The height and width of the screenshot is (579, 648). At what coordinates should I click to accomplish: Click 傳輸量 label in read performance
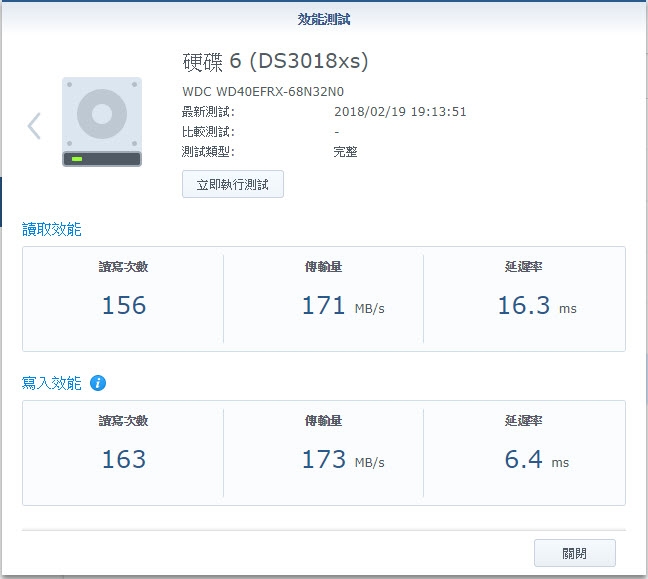coord(323,267)
